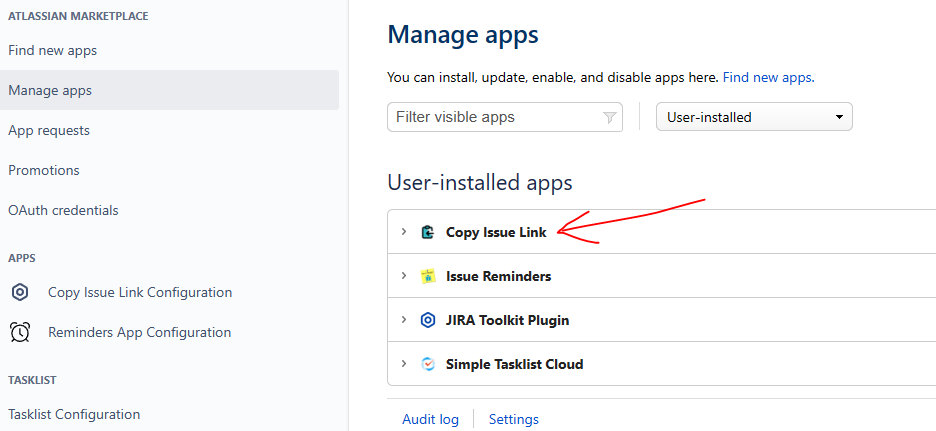Click the Copy Issue Link app icon
936x431 pixels.
[427, 232]
